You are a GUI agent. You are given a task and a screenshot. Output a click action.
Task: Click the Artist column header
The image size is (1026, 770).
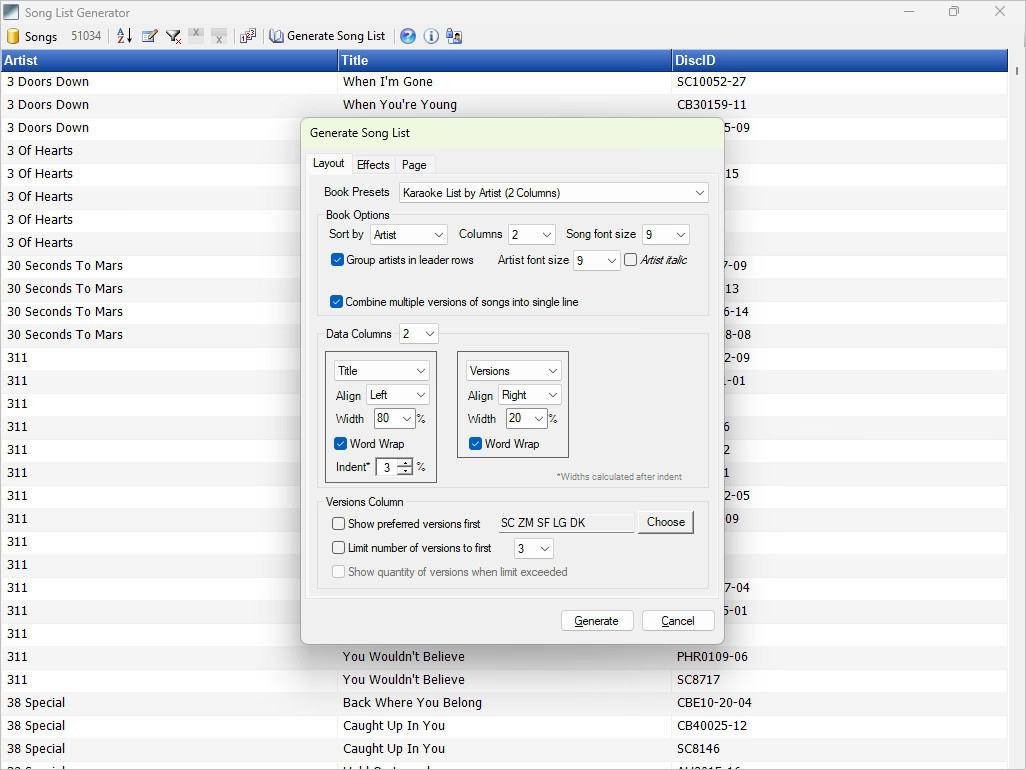[169, 60]
